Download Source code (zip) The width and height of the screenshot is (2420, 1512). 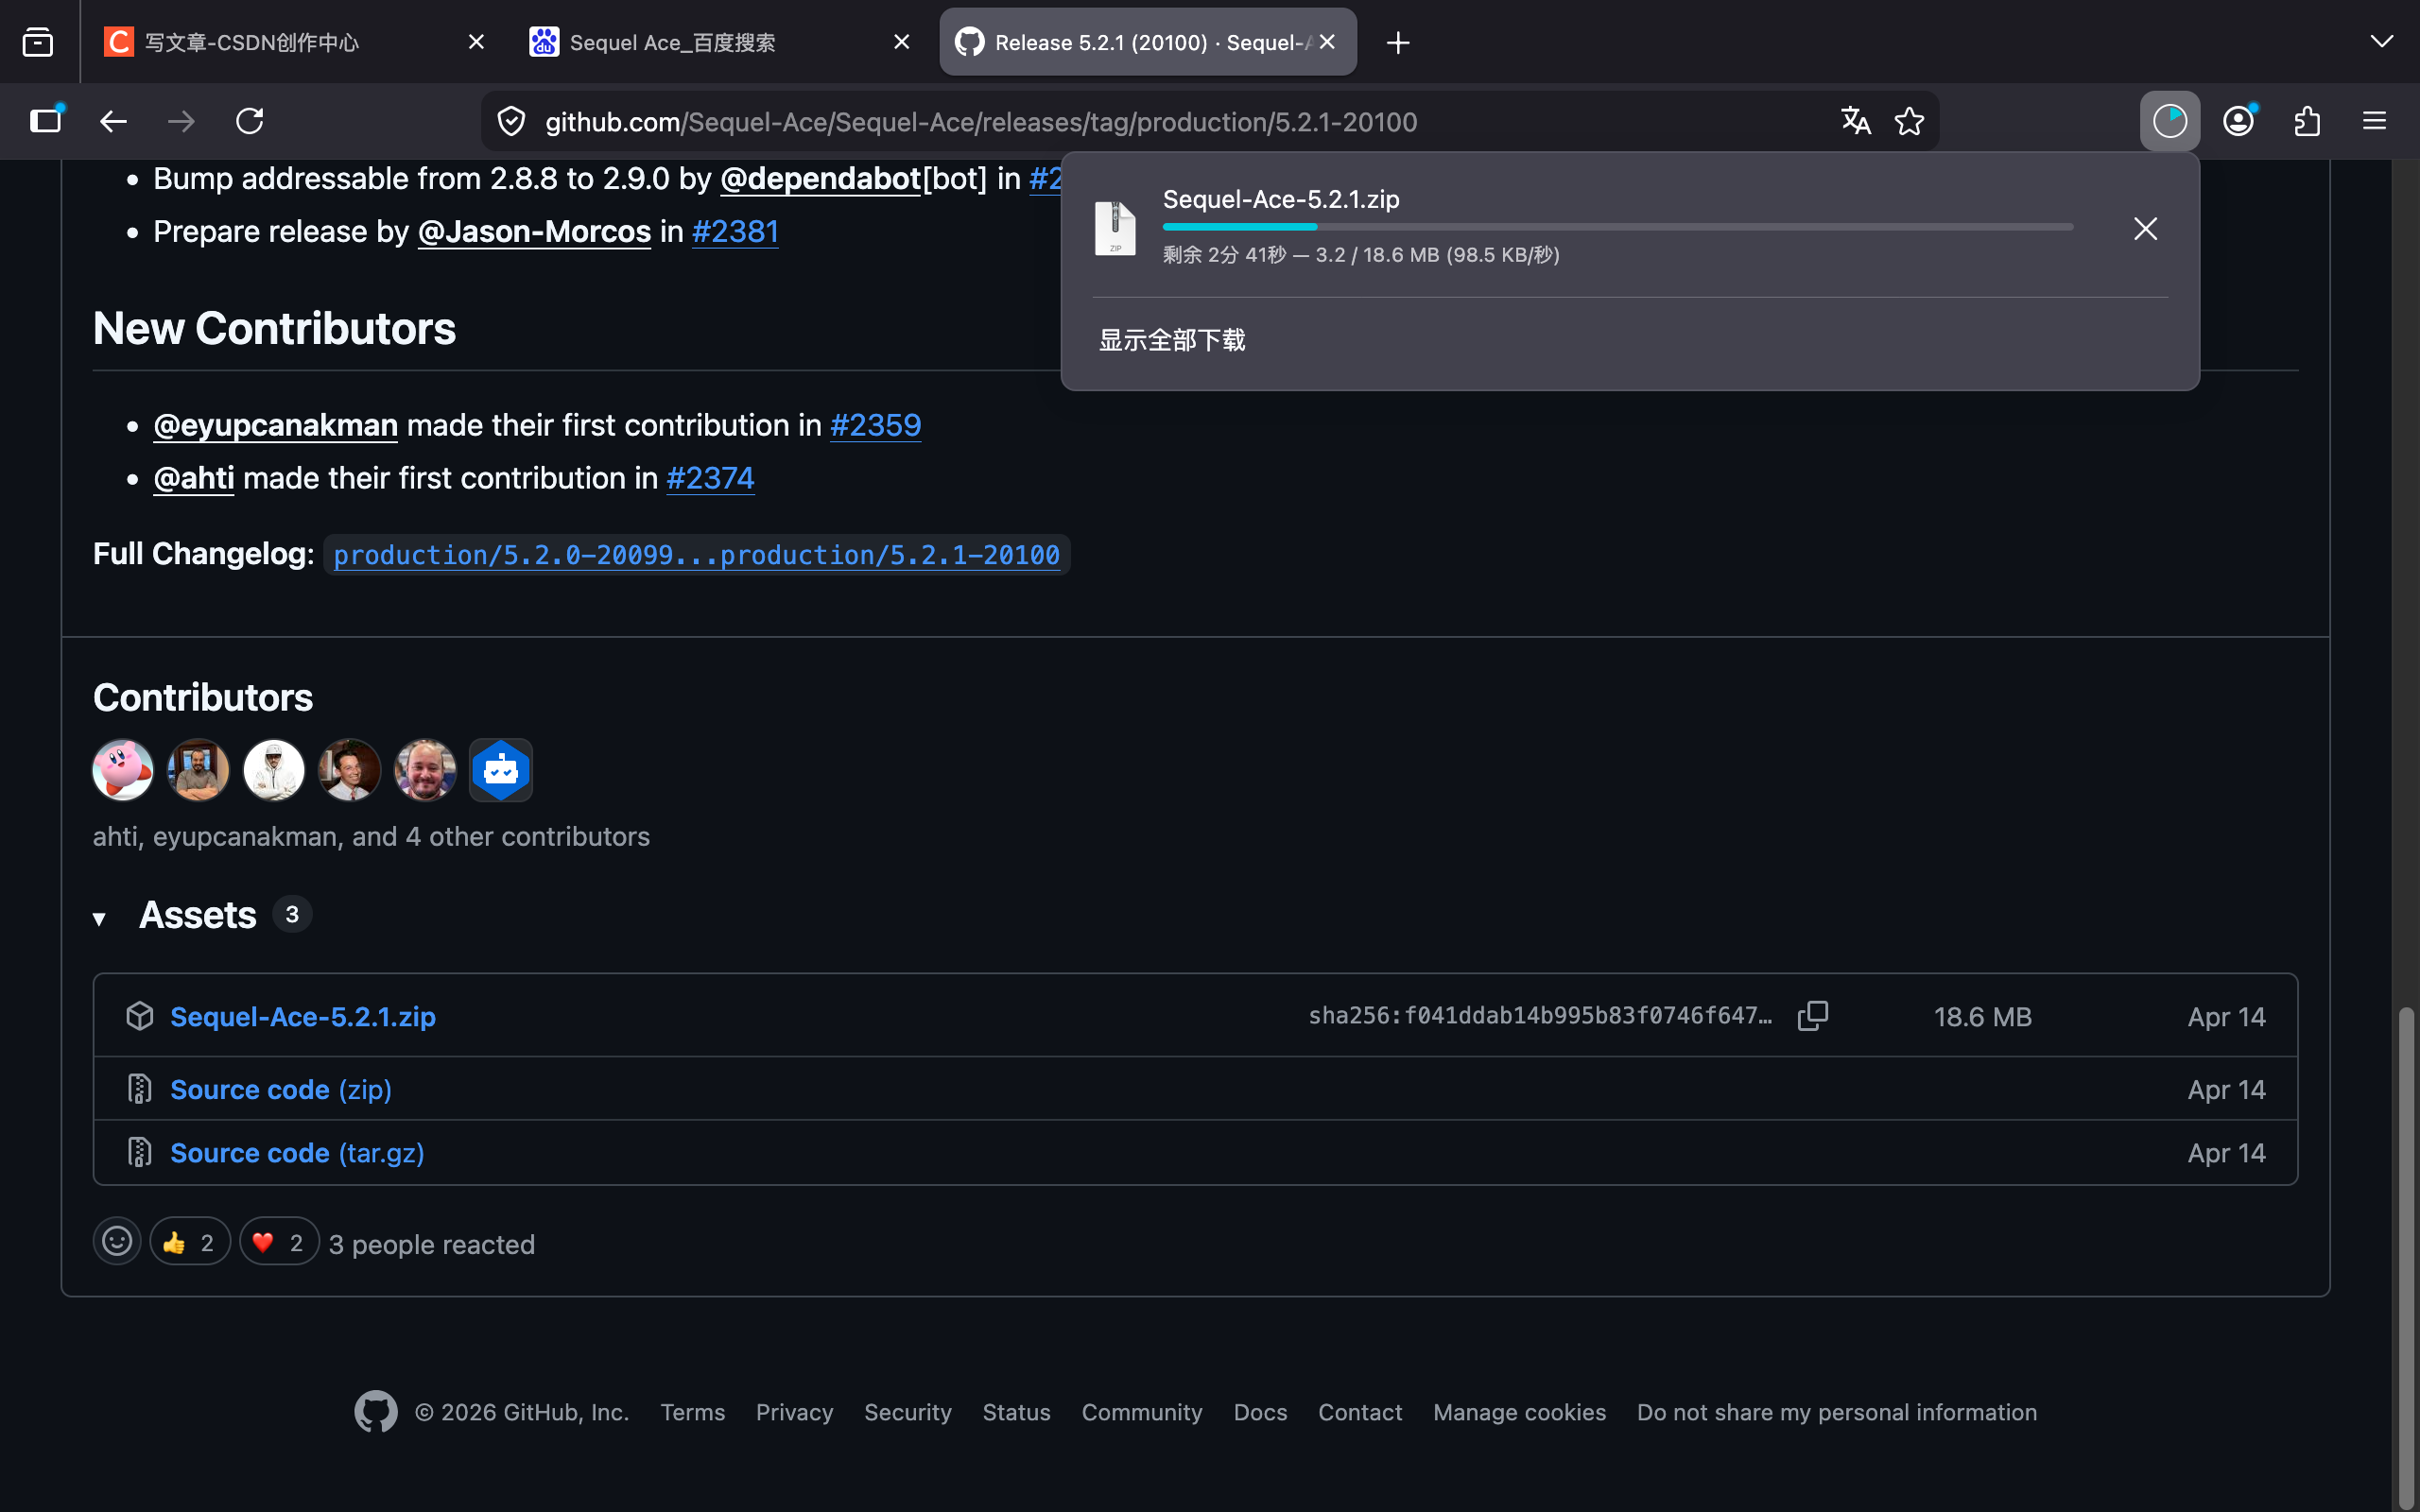pyautogui.click(x=281, y=1089)
